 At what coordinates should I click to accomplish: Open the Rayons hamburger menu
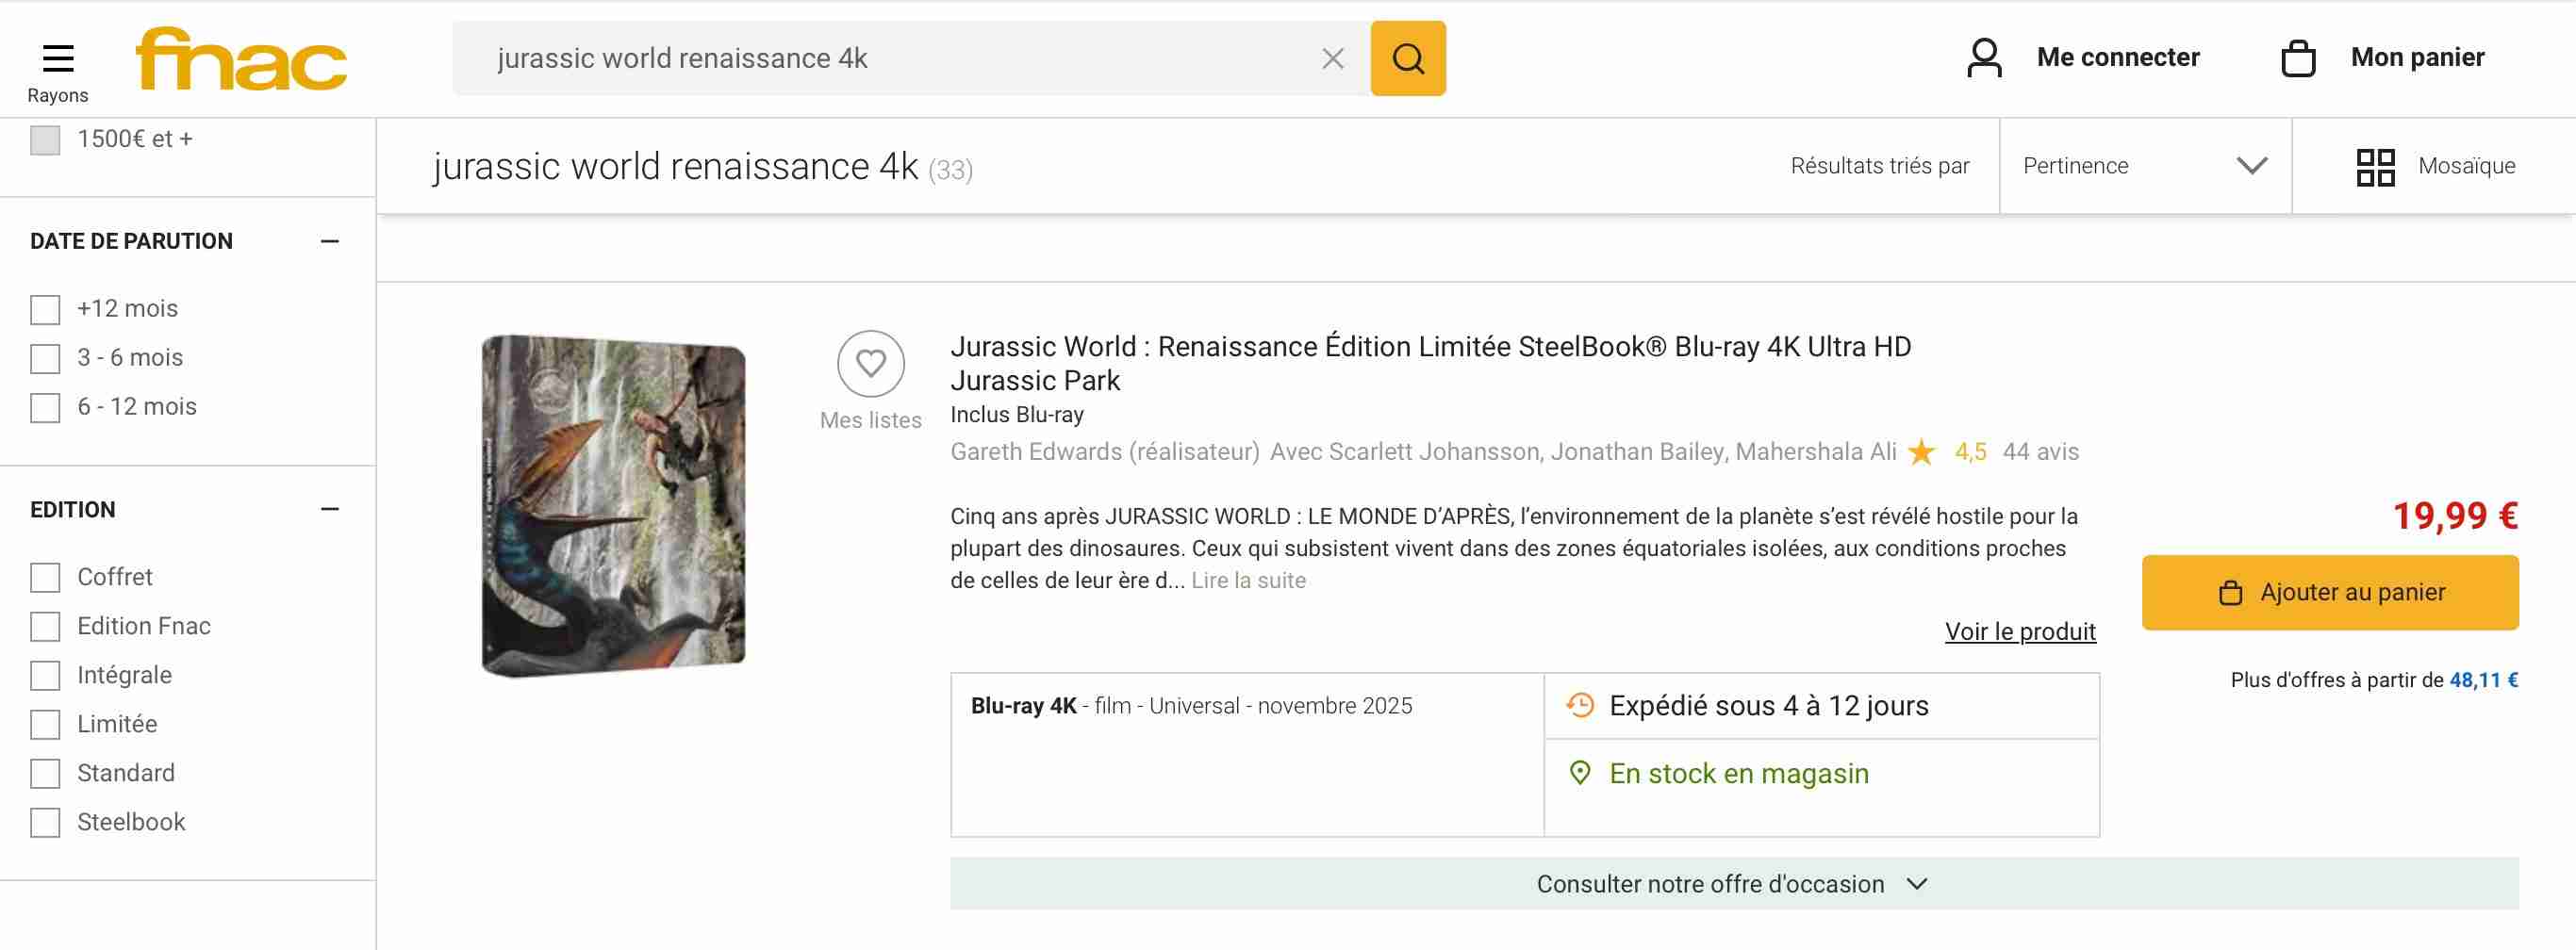coord(58,60)
